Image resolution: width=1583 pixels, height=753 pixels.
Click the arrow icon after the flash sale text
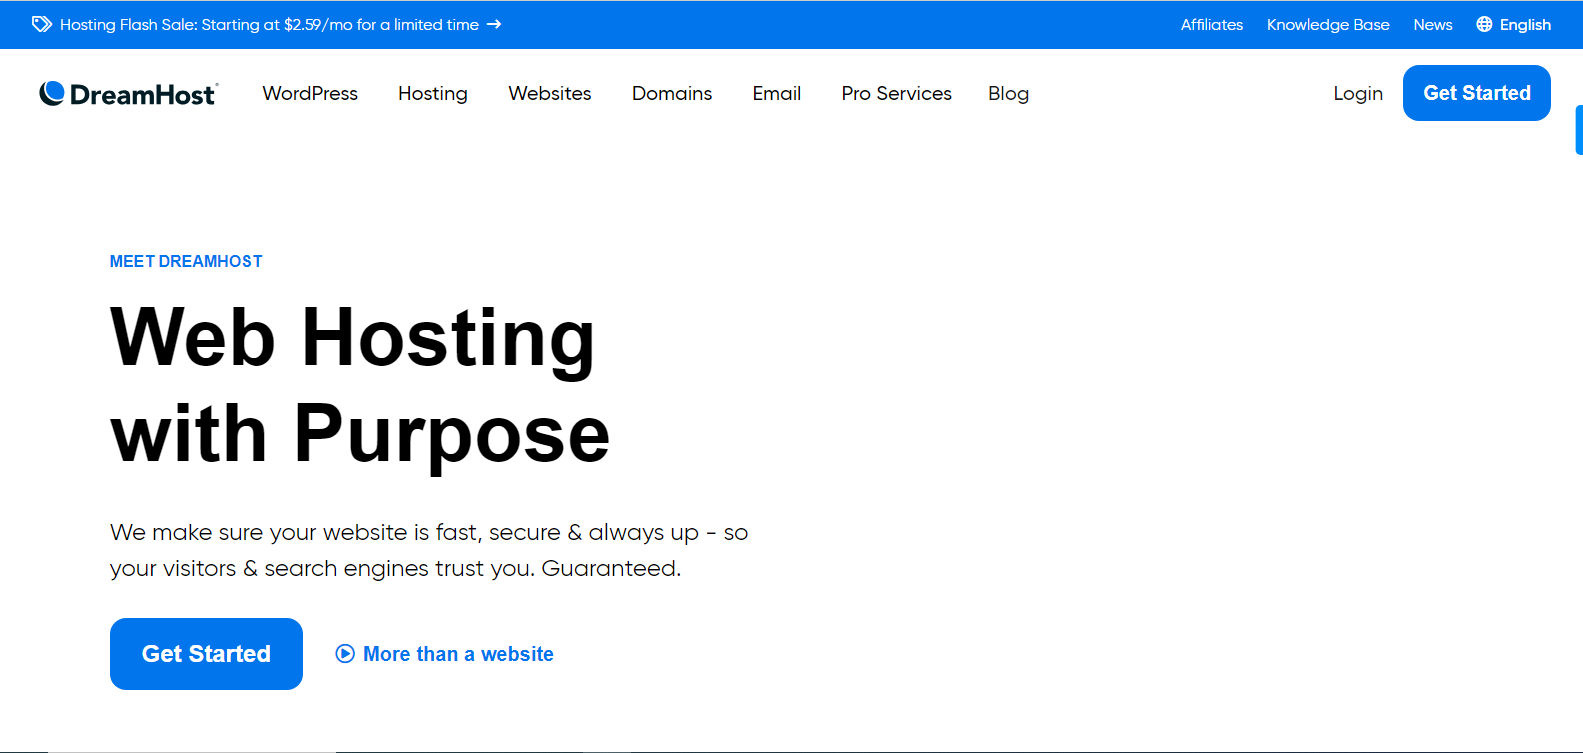click(x=494, y=24)
